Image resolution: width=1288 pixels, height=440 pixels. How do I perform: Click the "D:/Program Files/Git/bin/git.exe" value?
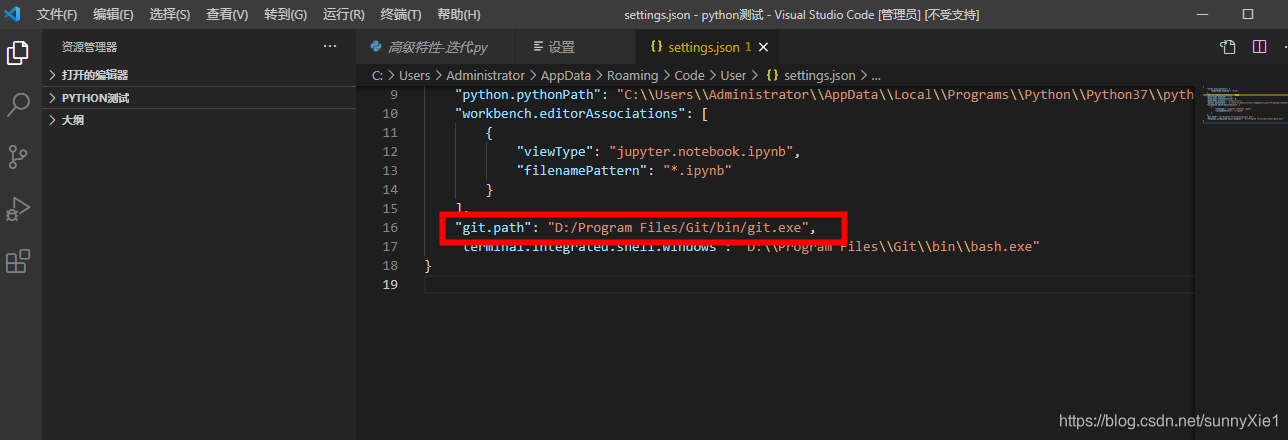(677, 228)
